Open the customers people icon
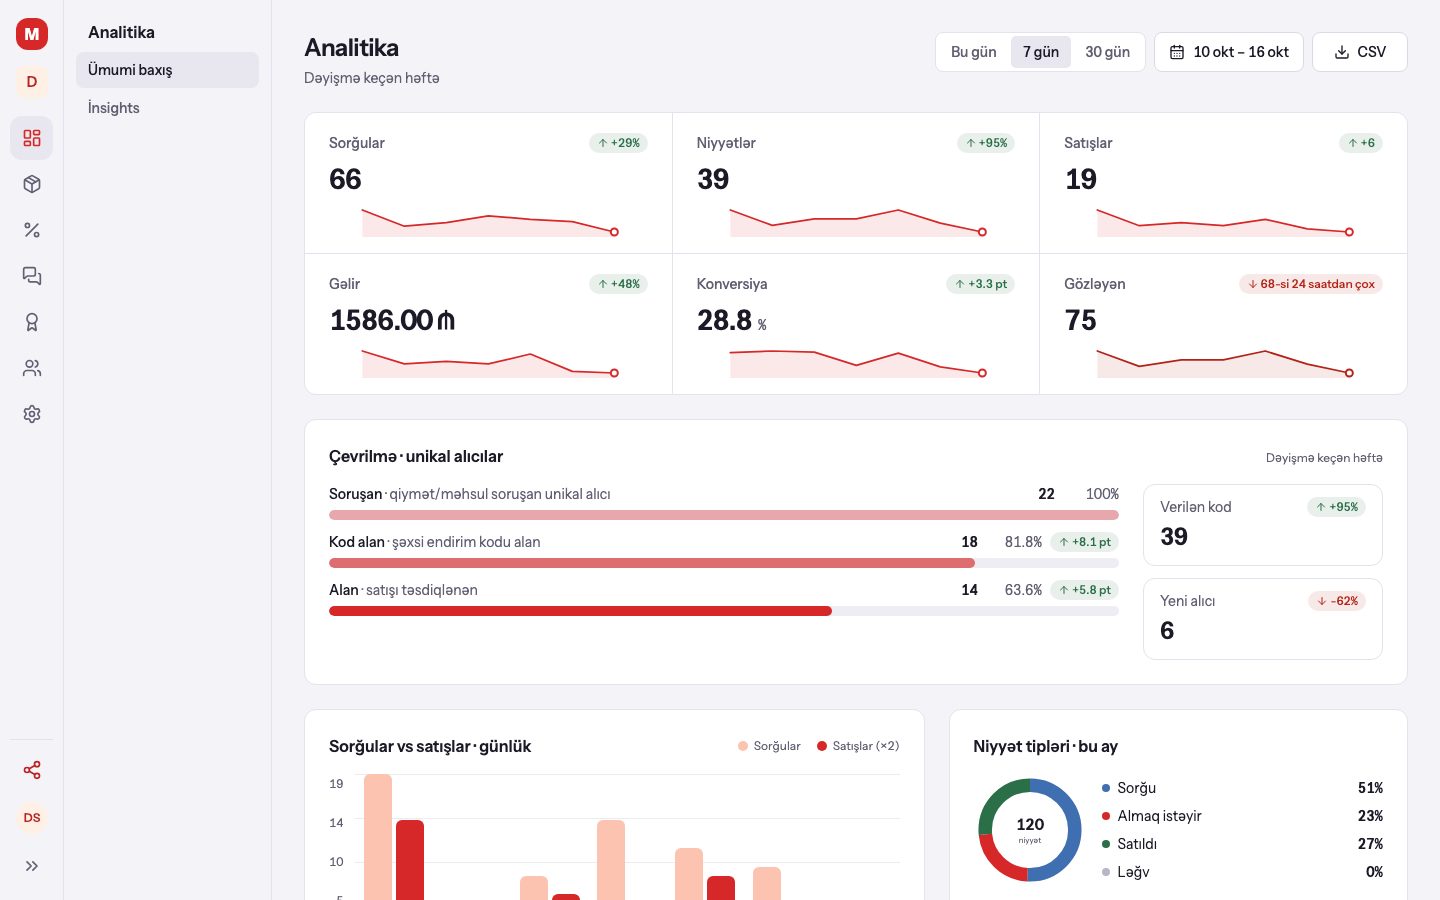This screenshot has width=1440, height=900. point(32,368)
